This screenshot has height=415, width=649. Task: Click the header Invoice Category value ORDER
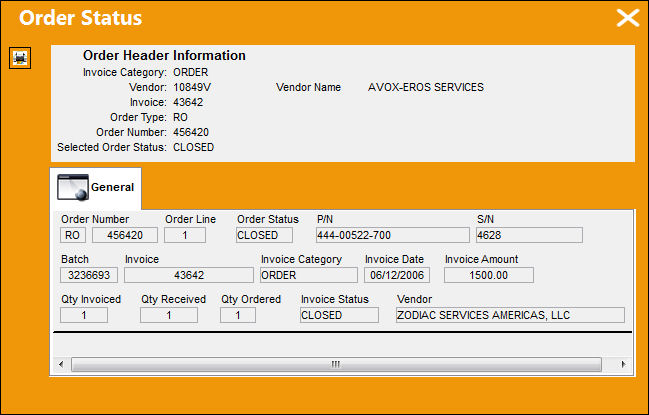coord(190,72)
